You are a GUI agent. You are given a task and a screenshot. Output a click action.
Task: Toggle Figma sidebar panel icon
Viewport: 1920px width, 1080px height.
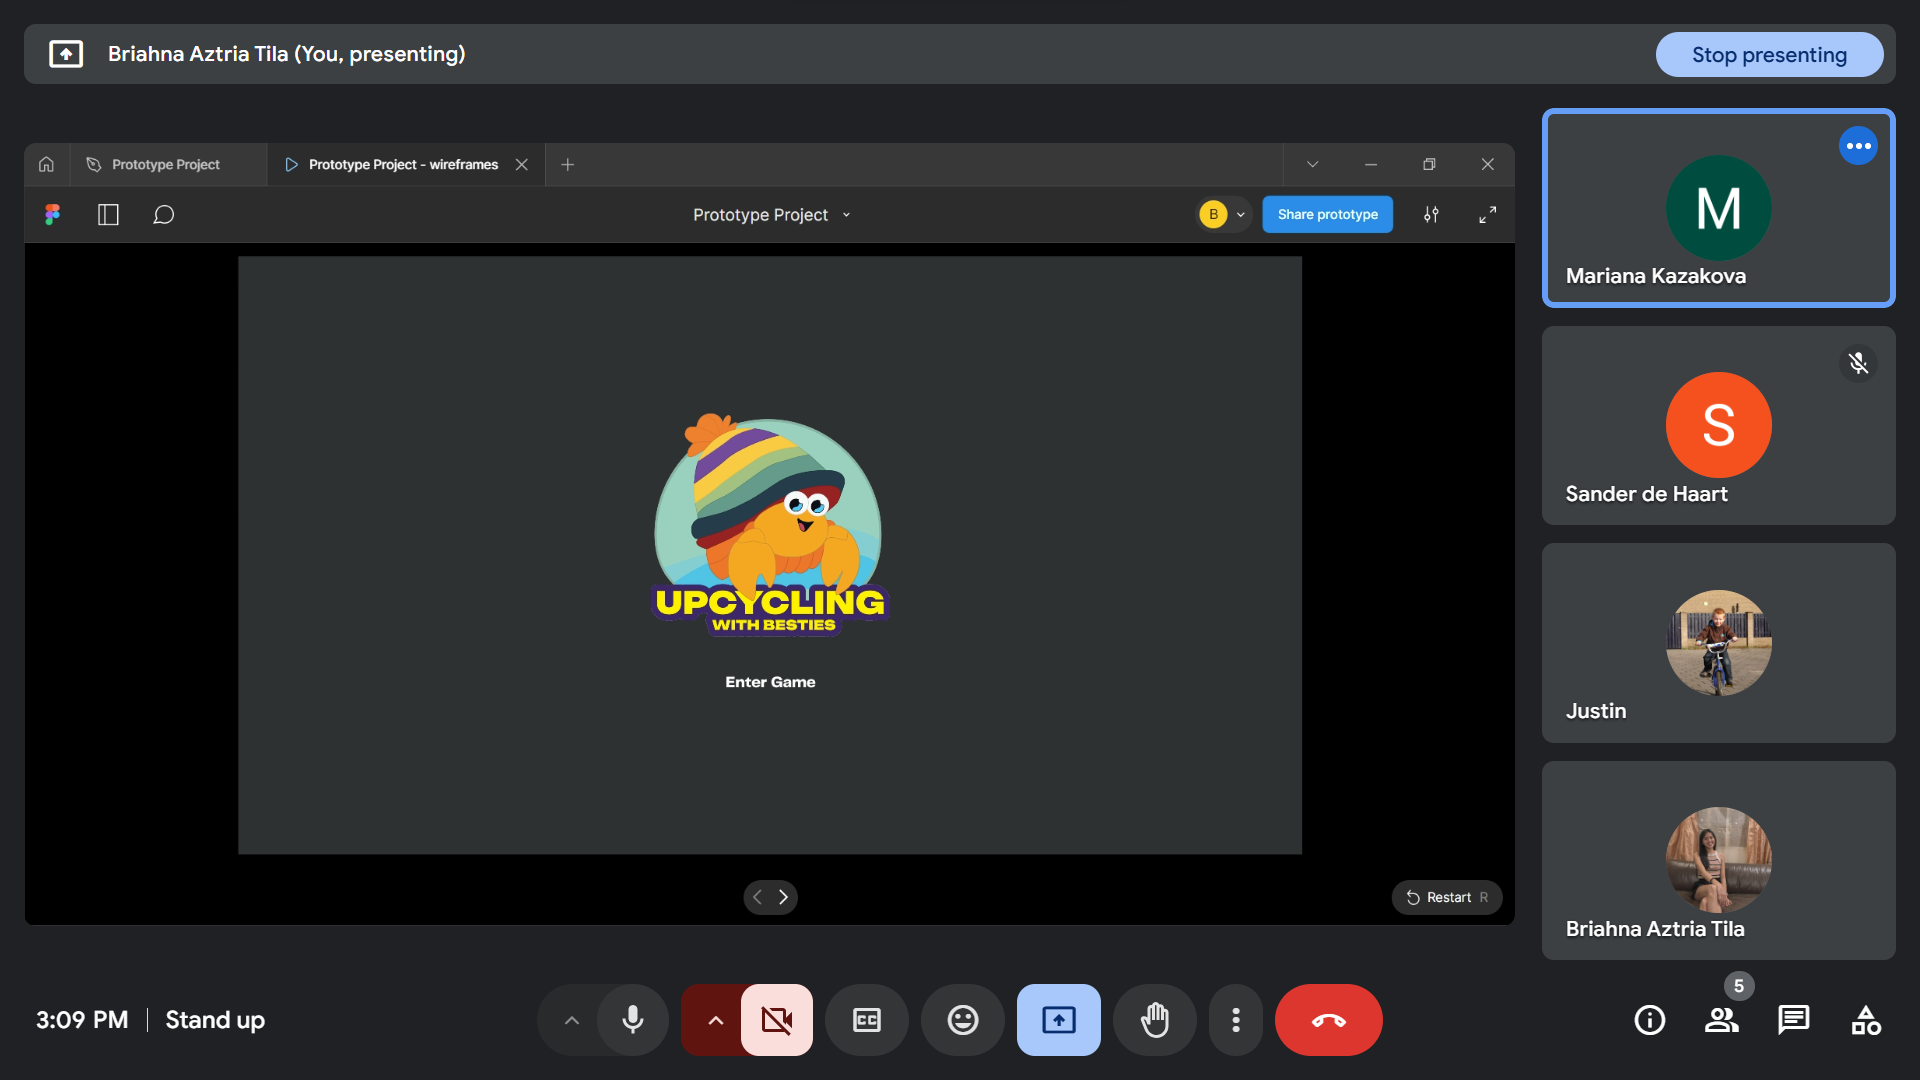click(108, 215)
